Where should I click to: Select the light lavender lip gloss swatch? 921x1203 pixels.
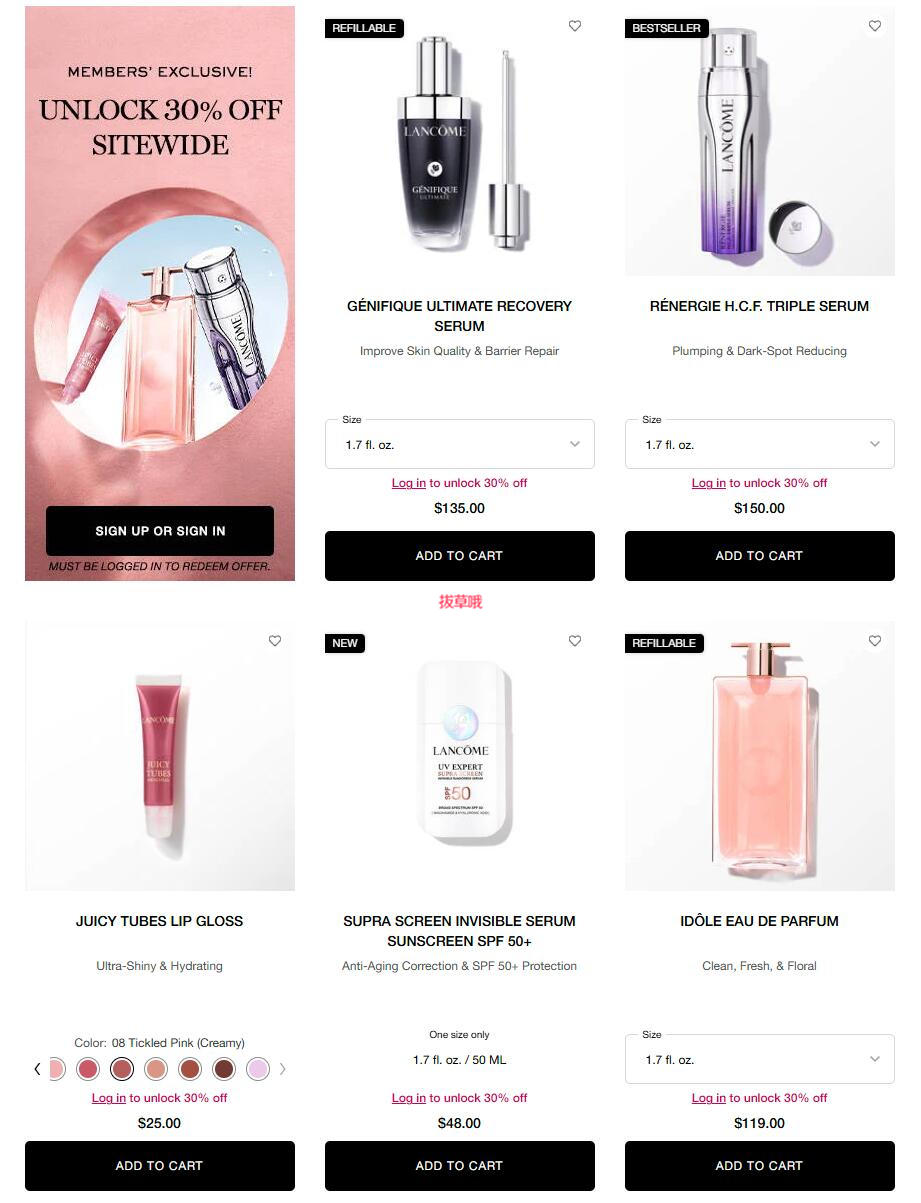pyautogui.click(x=258, y=1069)
